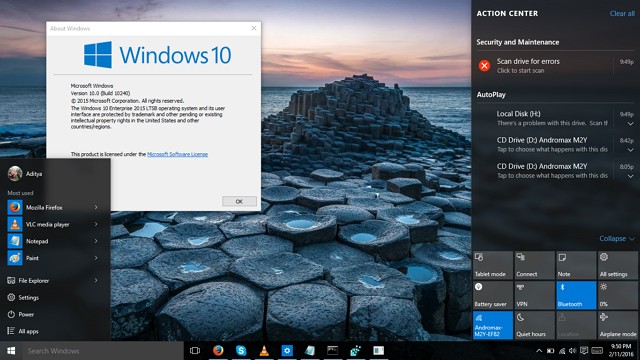Open the white window icon on taskbar
The height and width of the screenshot is (360, 640).
(x=378, y=351)
